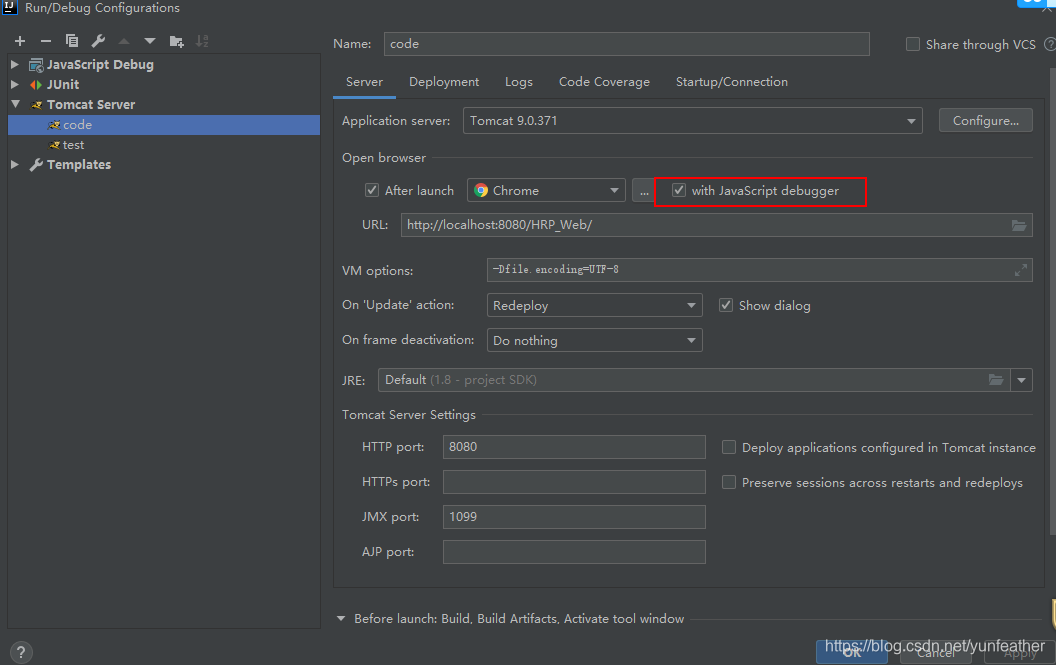Create a new configurations folder
The height and width of the screenshot is (665, 1056).
(176, 41)
